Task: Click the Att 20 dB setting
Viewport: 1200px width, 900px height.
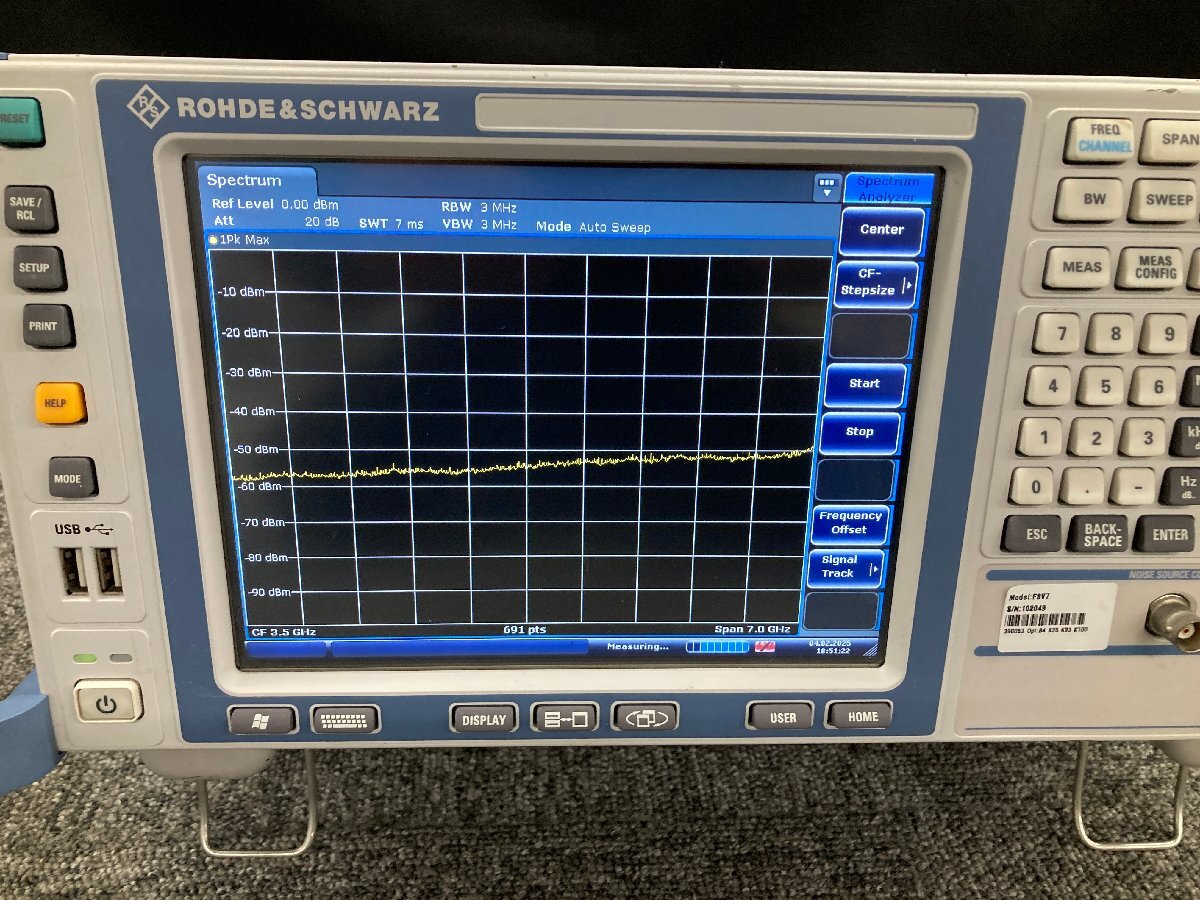Action: 275,221
